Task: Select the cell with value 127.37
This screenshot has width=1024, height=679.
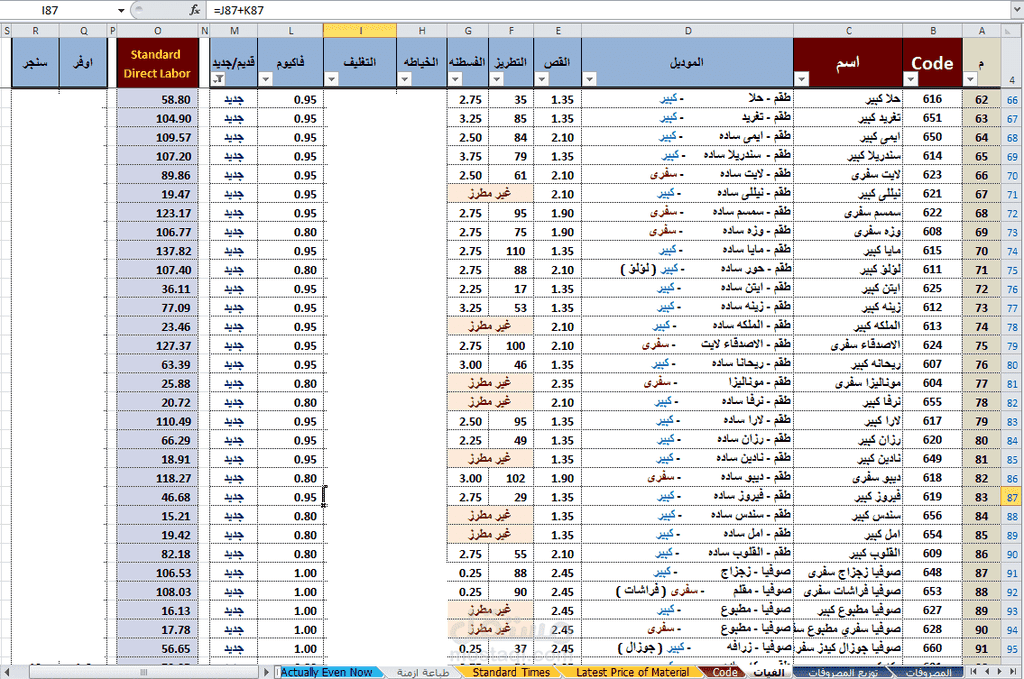Action: click(x=157, y=346)
